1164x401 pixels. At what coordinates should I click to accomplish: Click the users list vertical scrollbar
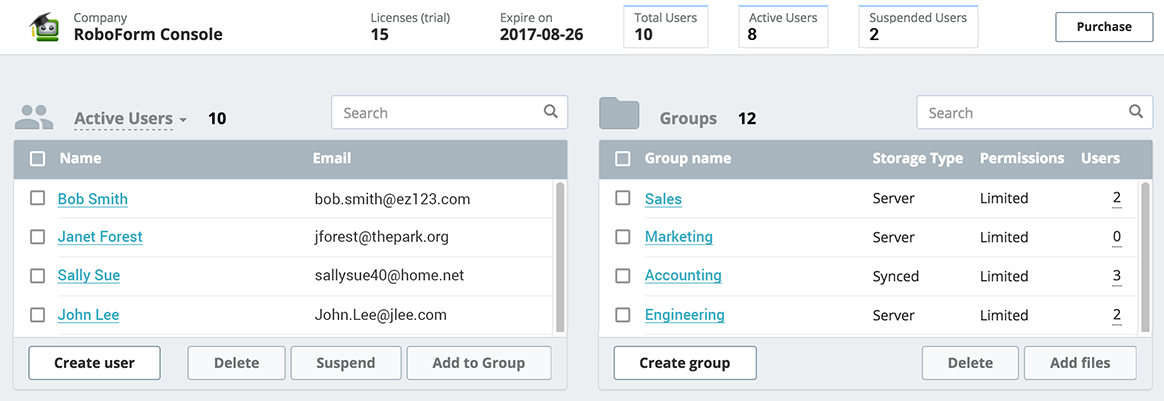(x=560, y=256)
